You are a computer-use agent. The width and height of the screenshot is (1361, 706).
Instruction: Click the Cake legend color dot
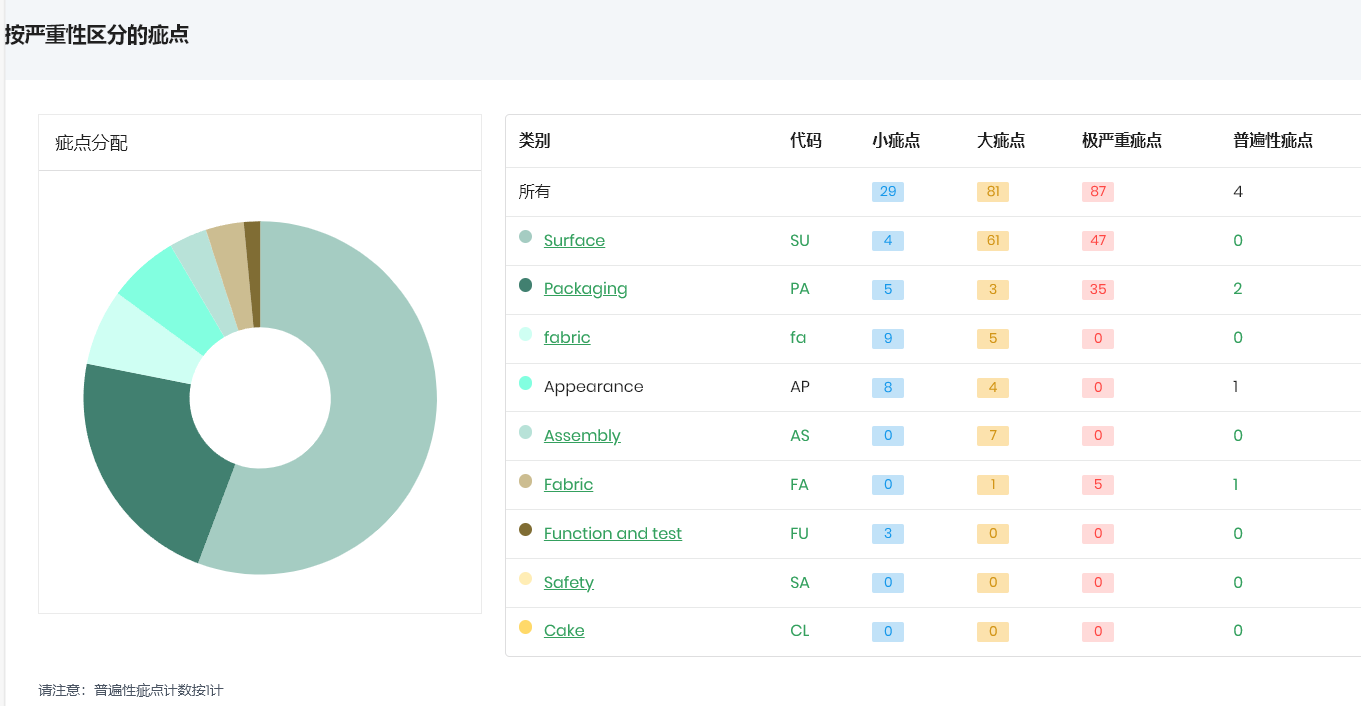(x=525, y=627)
